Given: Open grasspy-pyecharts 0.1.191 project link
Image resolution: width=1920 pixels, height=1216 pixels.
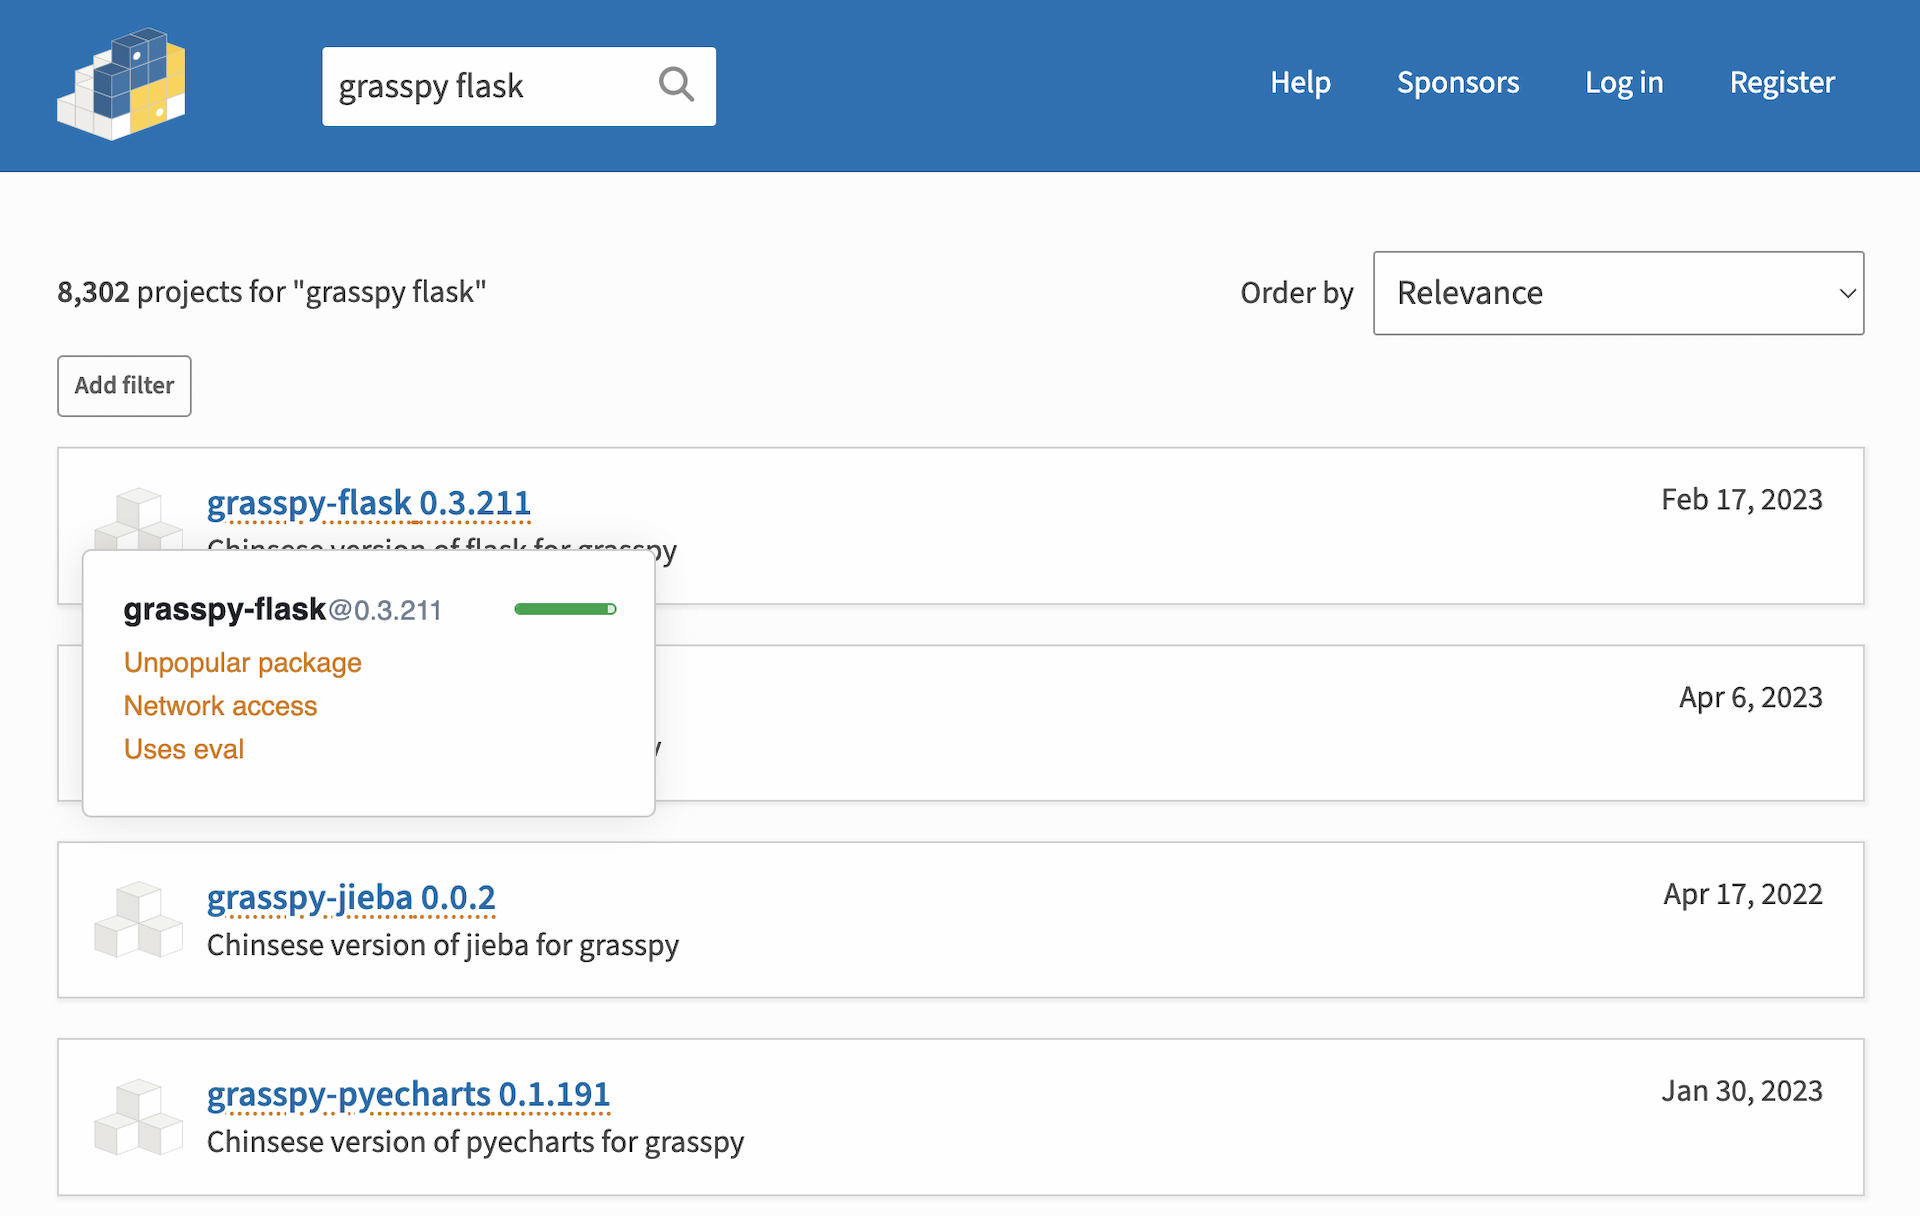Looking at the screenshot, I should tap(408, 1095).
